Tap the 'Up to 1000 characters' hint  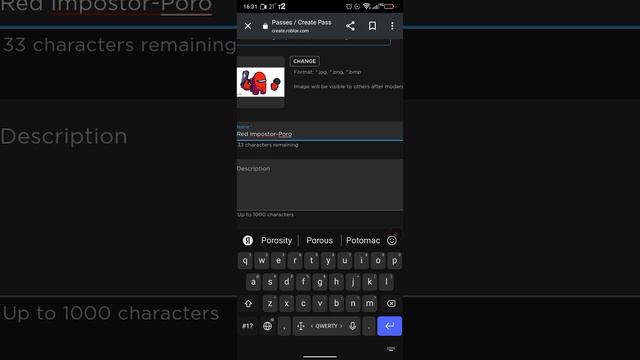265,214
